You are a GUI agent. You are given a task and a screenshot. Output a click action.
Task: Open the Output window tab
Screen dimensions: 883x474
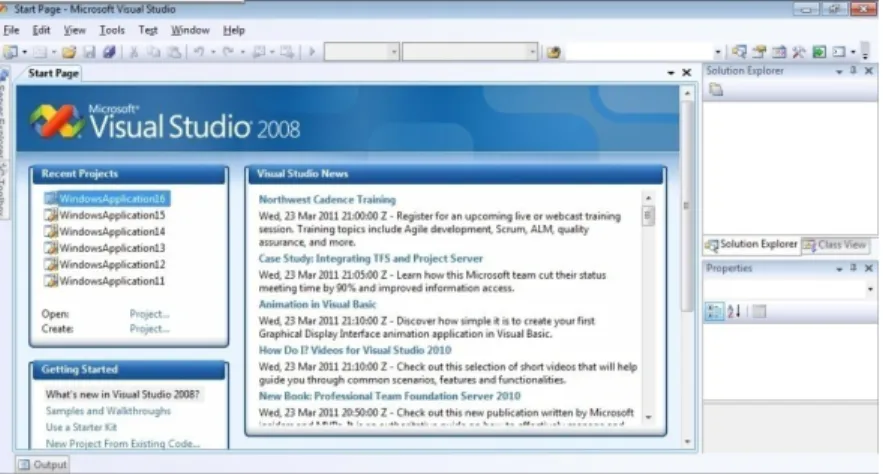click(x=43, y=464)
